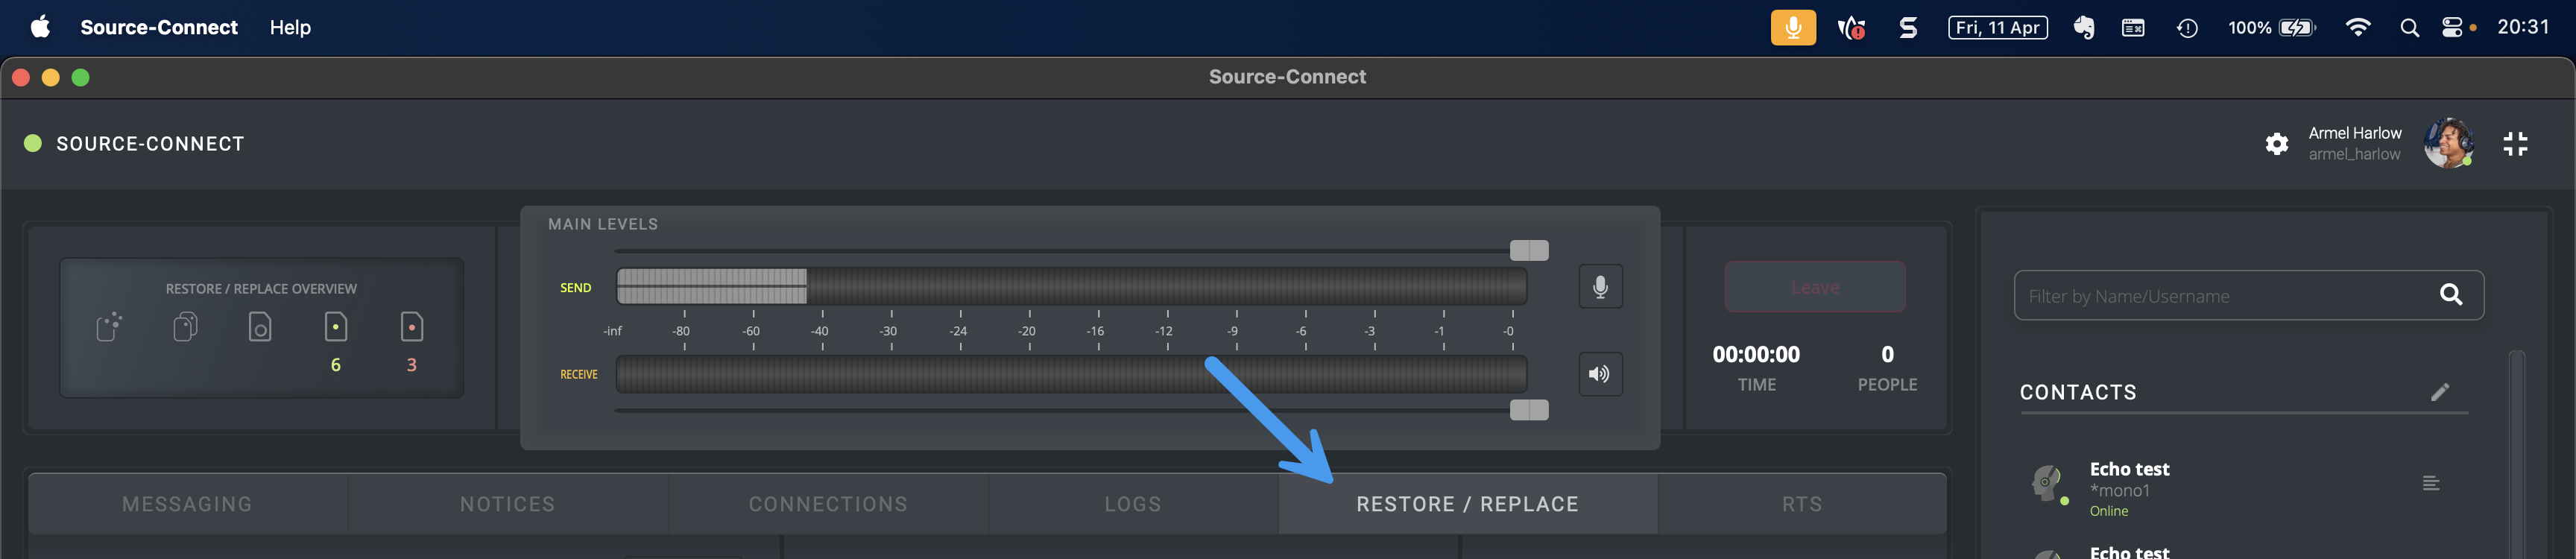Image resolution: width=2576 pixels, height=559 pixels.
Task: Adjust the Send level slider handle
Action: pos(1528,250)
